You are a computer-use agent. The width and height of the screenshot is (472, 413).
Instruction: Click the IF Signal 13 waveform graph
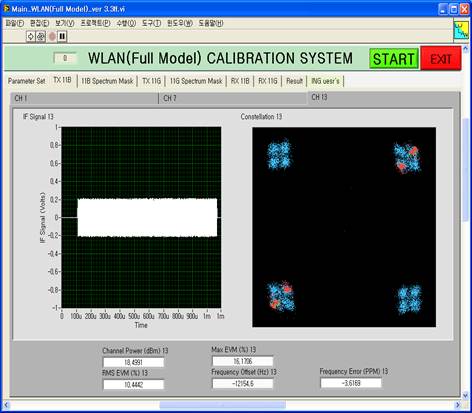click(141, 217)
